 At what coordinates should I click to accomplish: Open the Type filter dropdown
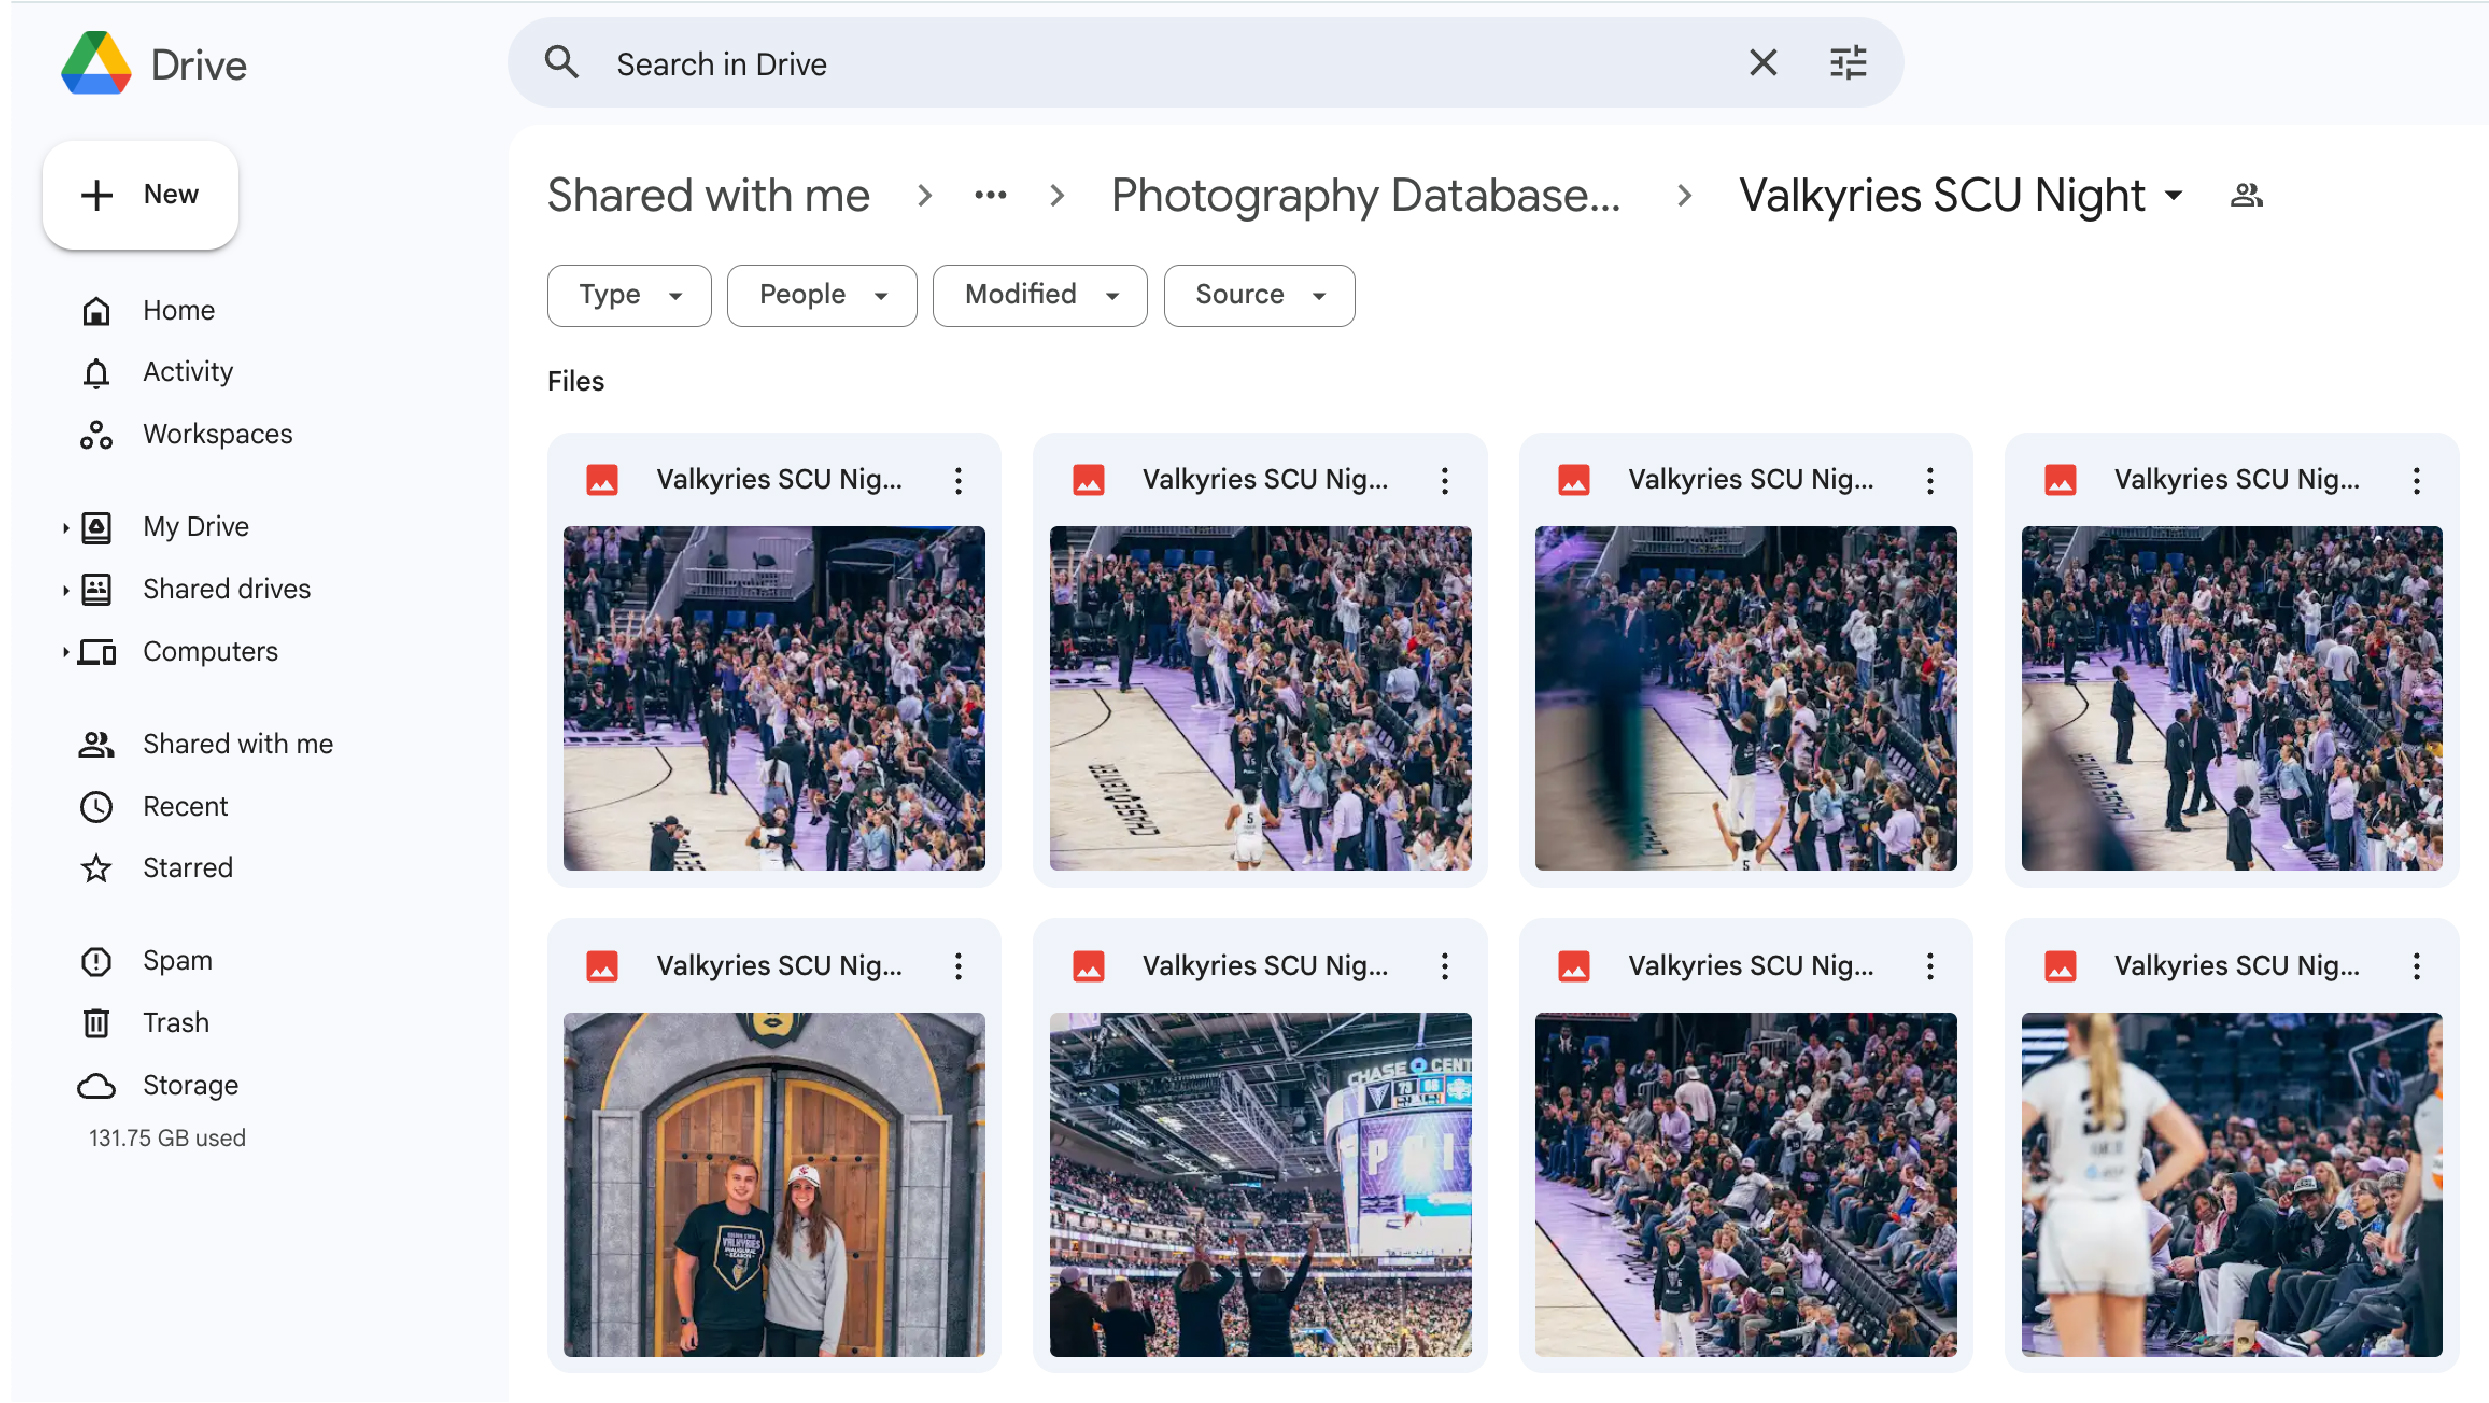click(x=628, y=295)
